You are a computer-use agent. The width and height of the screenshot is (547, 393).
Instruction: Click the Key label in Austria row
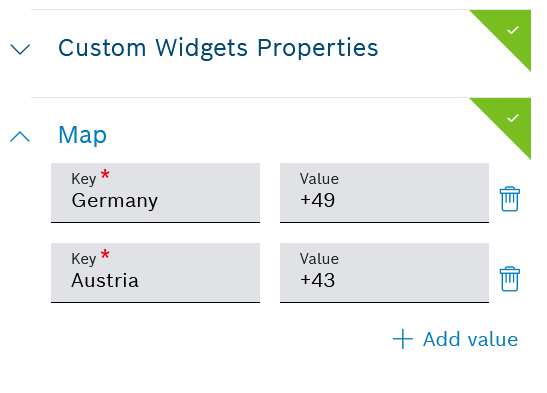84,259
